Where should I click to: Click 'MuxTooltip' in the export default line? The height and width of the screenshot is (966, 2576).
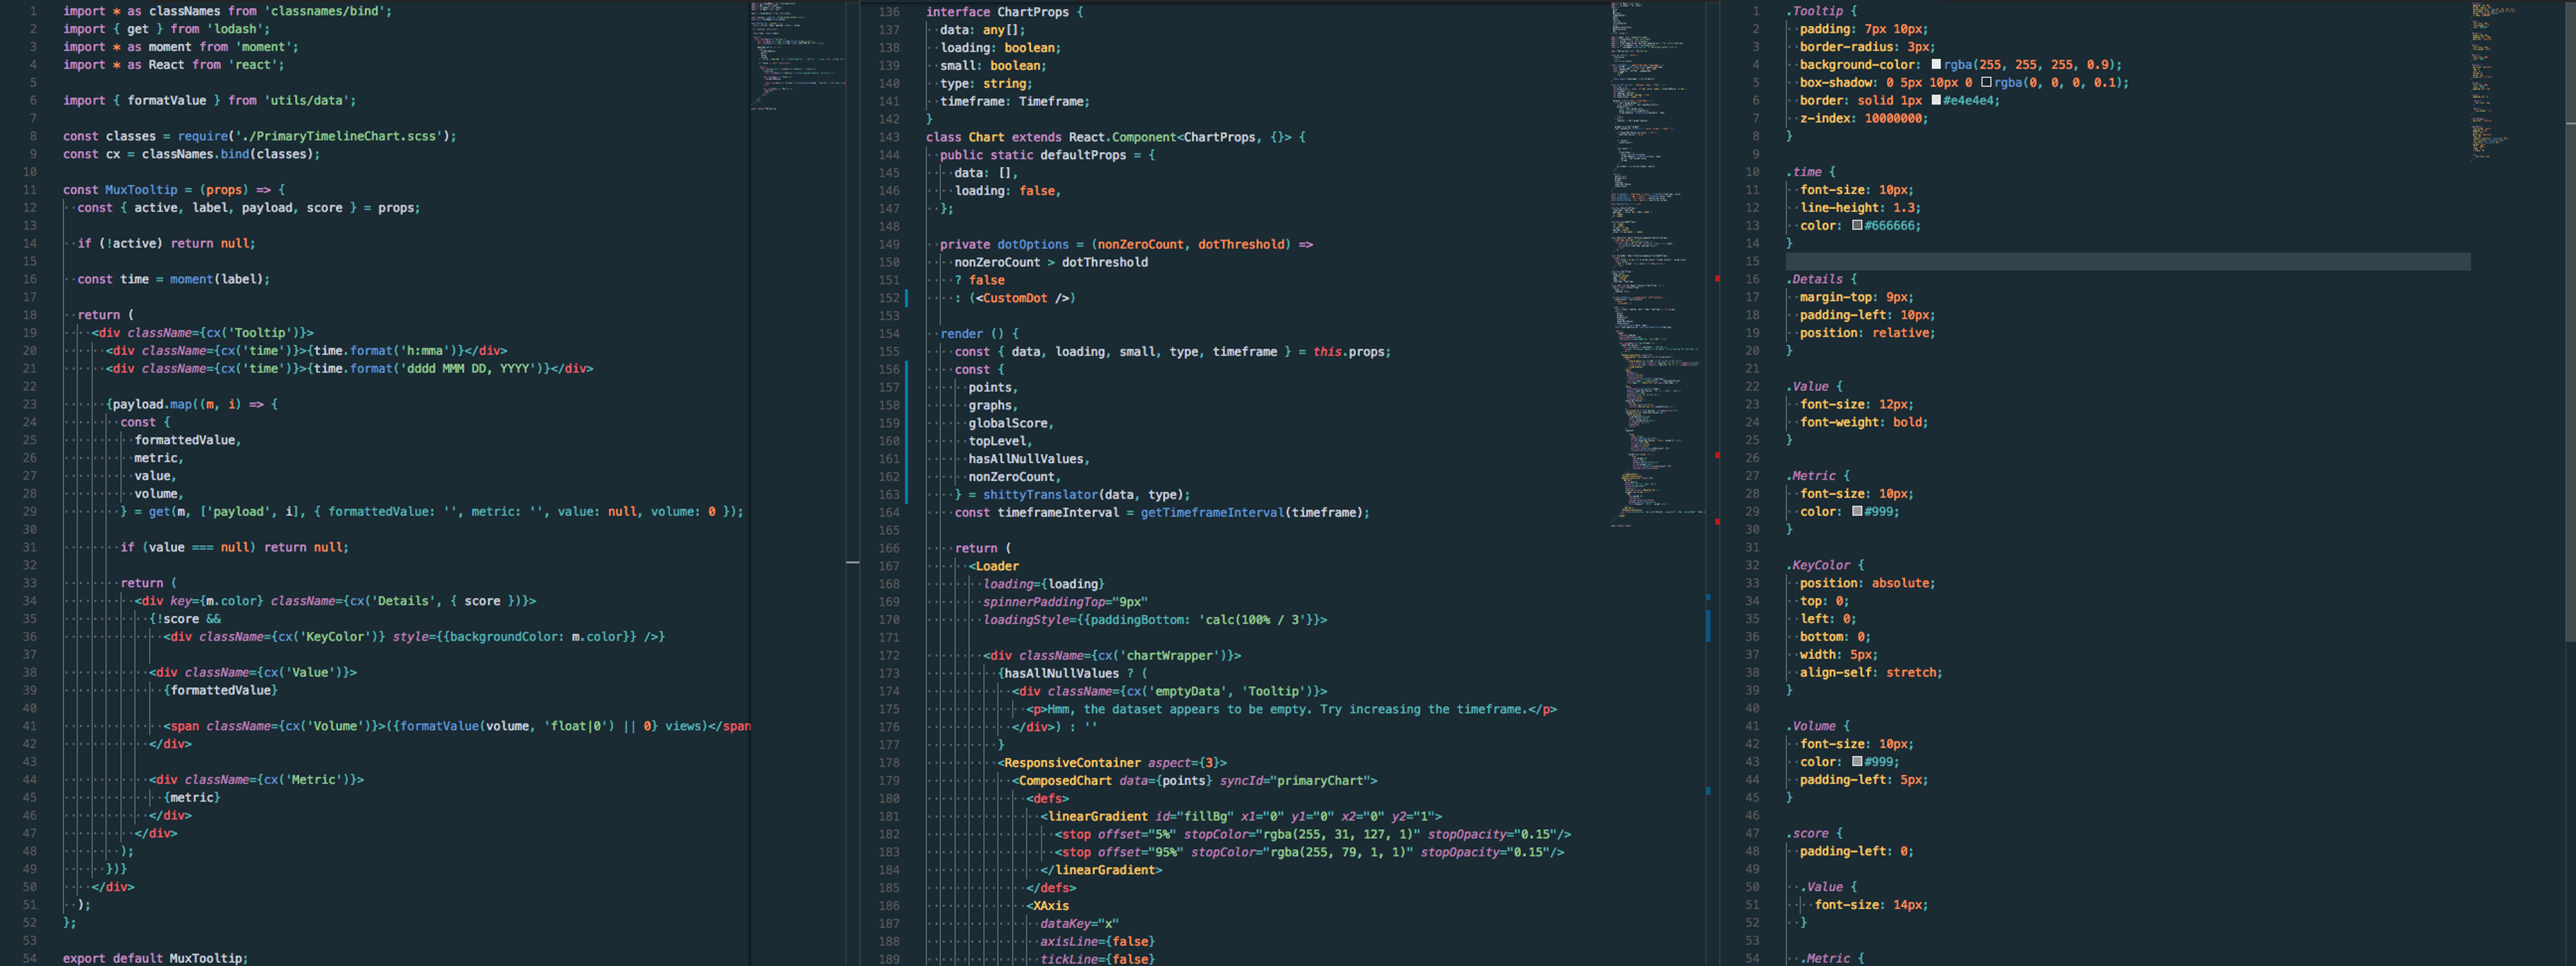pos(205,958)
